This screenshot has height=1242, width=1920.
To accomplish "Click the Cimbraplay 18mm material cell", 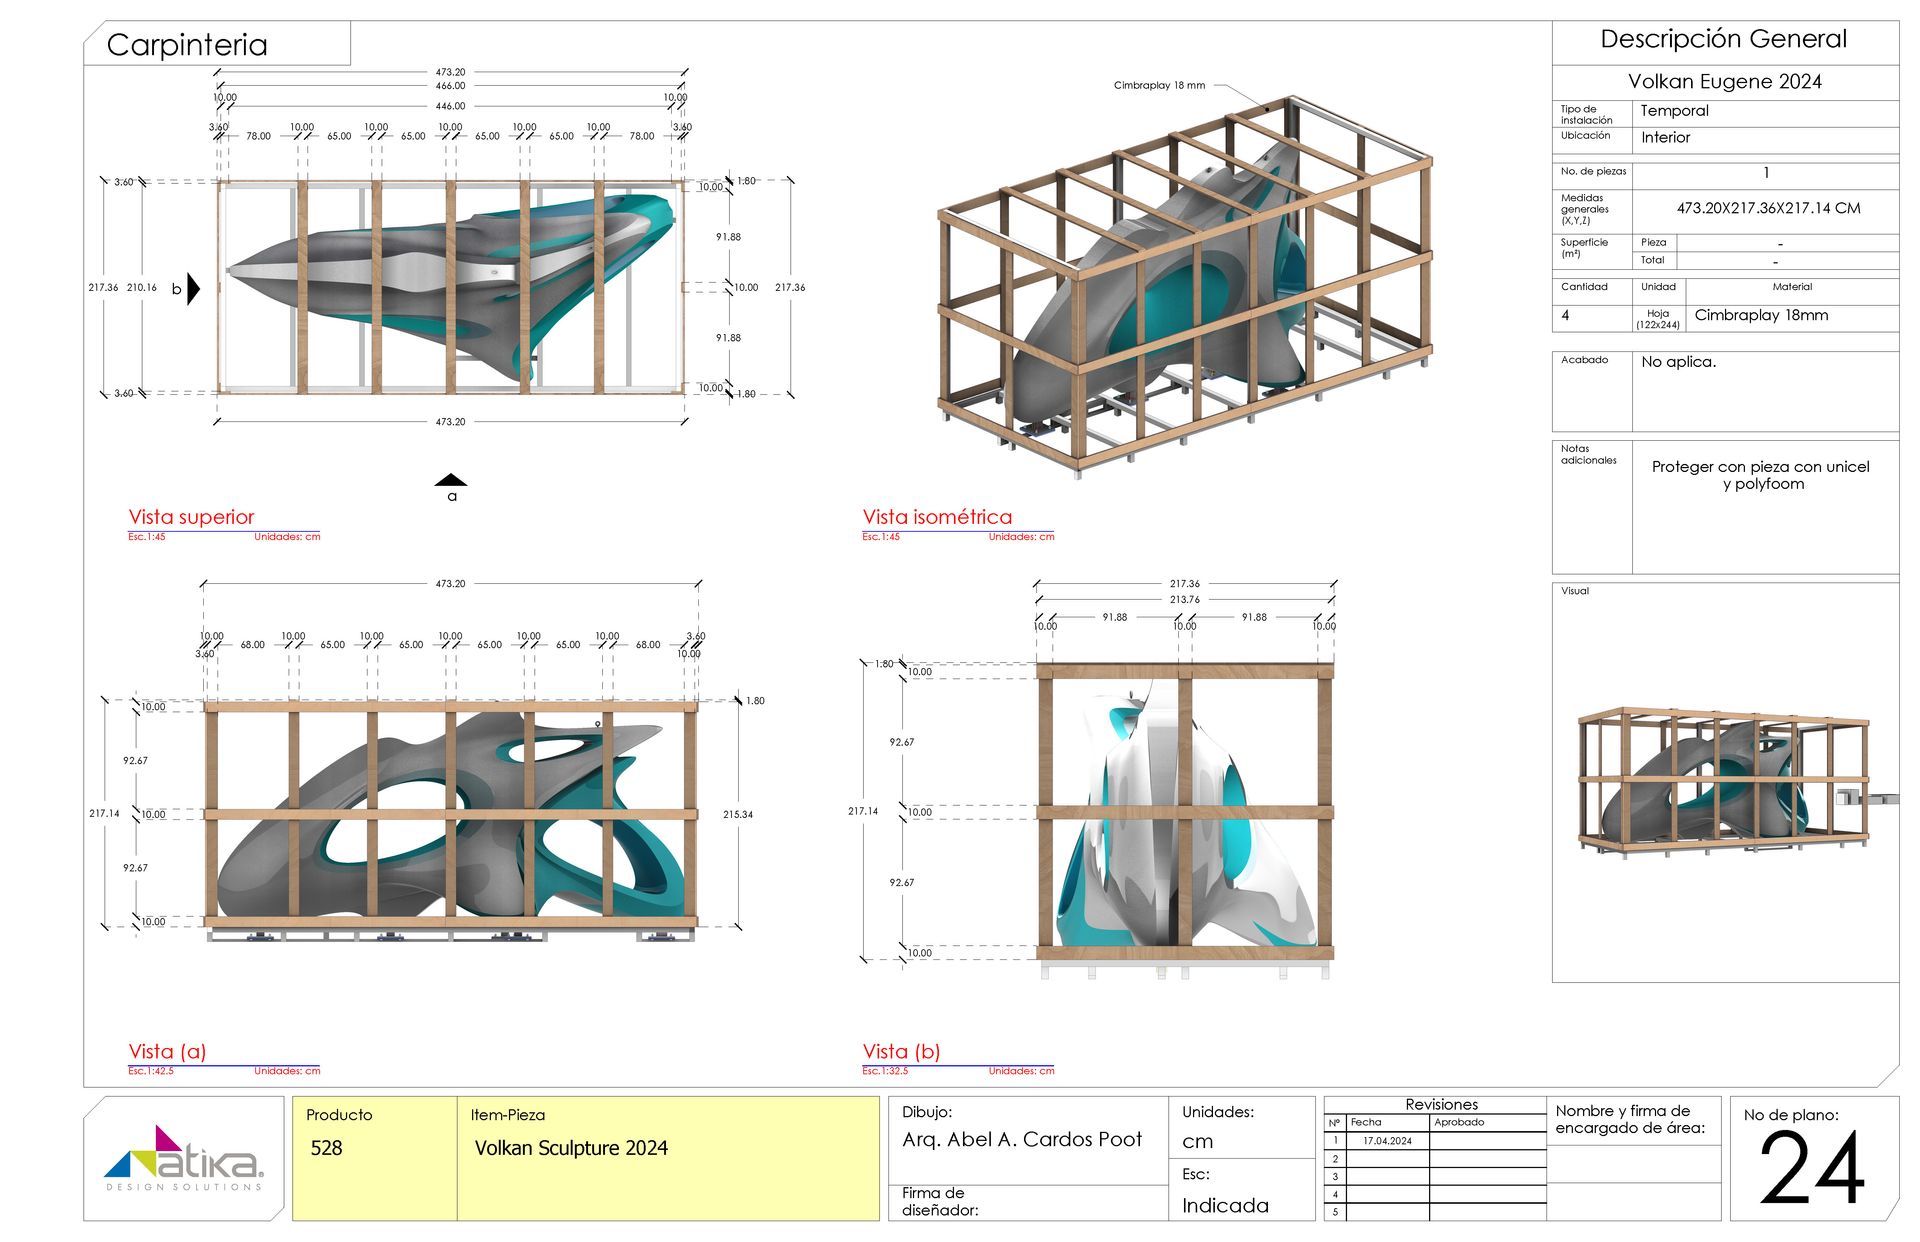I will (1761, 315).
